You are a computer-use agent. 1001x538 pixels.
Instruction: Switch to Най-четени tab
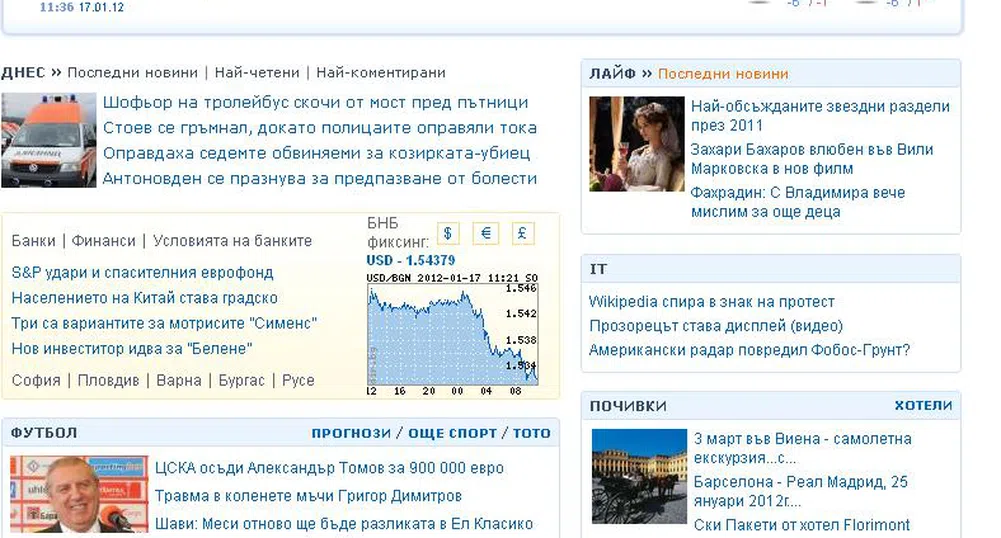point(257,73)
